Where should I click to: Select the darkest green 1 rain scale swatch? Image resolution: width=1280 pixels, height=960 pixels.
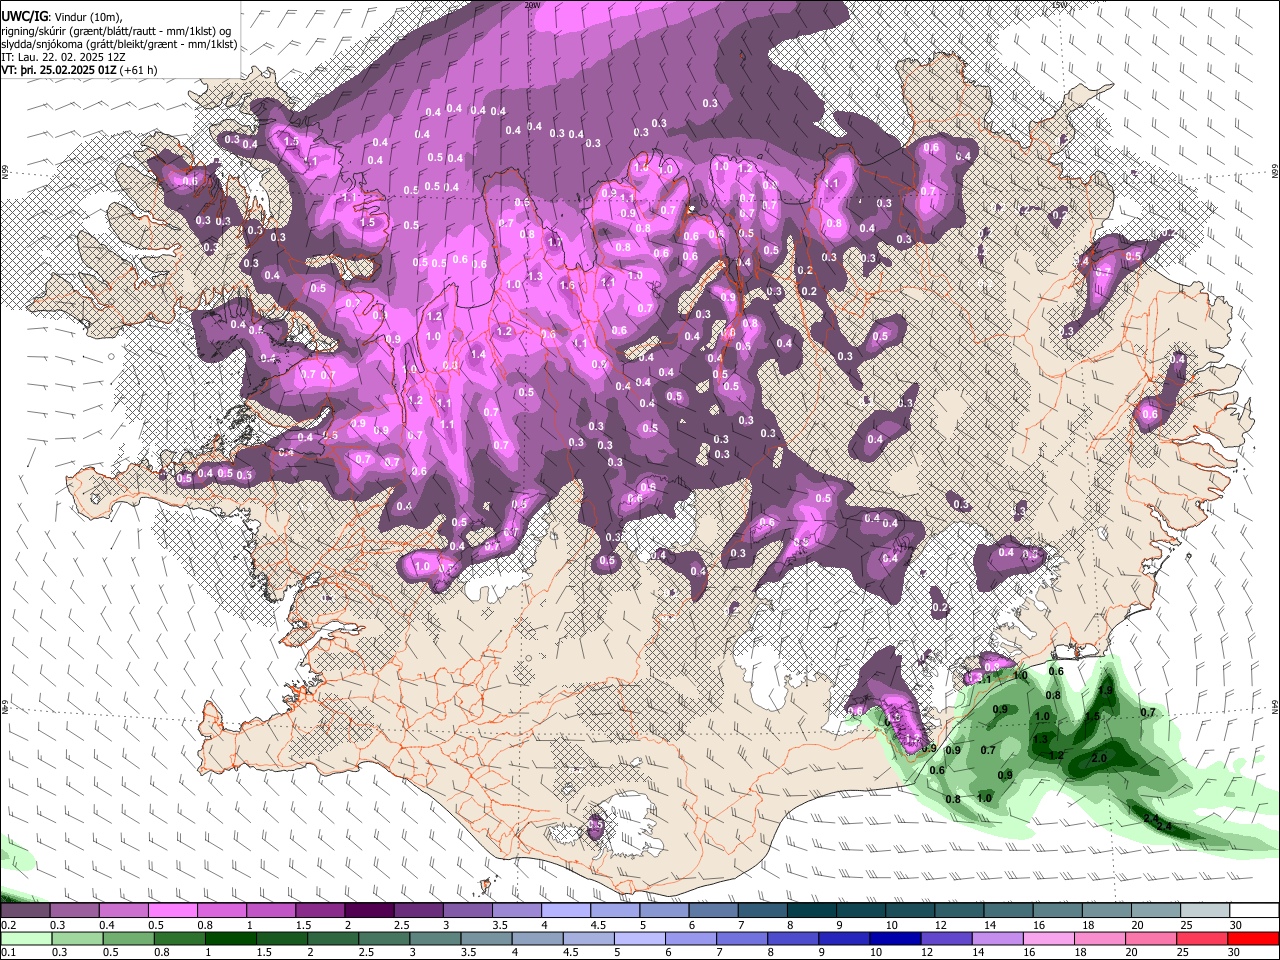coord(229,938)
